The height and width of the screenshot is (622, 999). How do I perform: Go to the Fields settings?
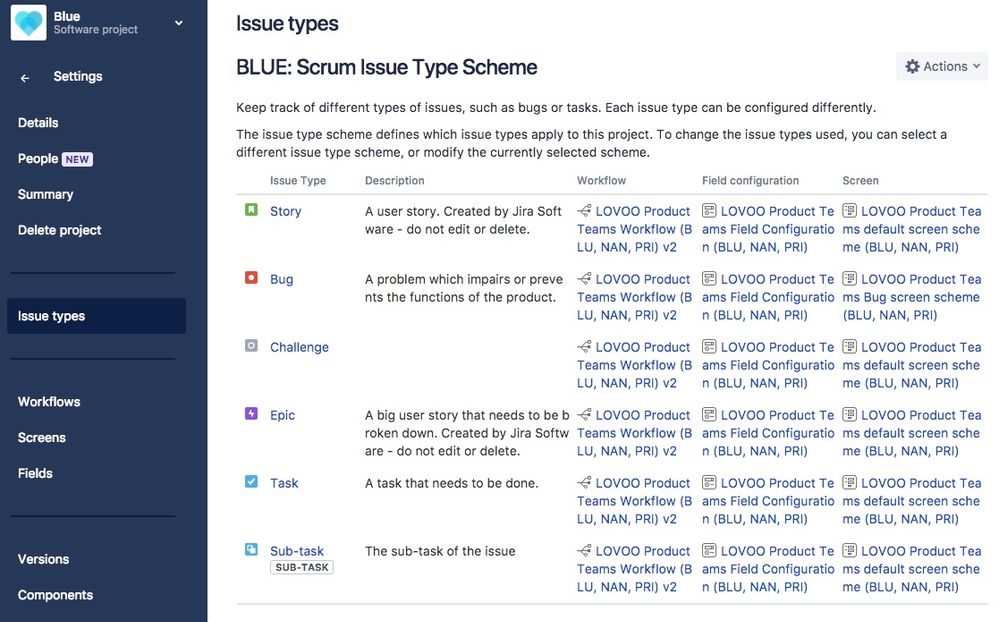point(35,474)
